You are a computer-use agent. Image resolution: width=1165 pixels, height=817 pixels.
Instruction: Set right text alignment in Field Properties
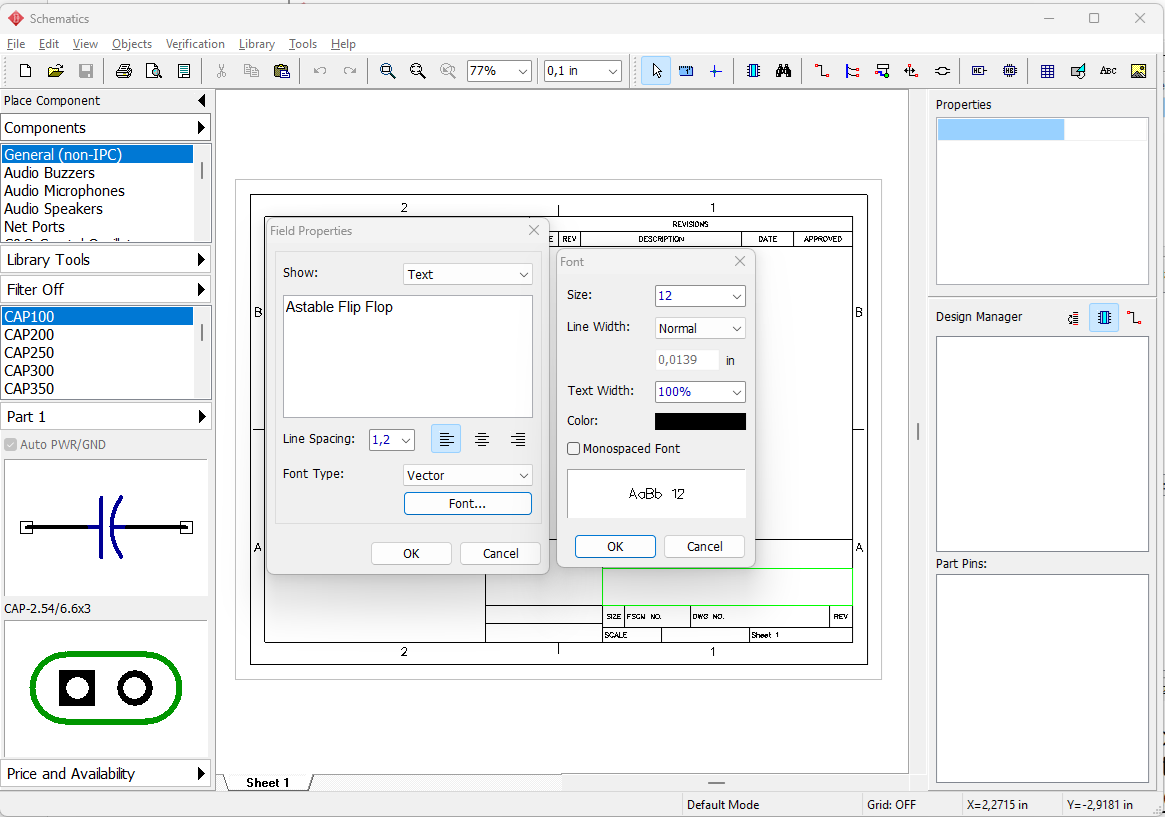pos(518,439)
